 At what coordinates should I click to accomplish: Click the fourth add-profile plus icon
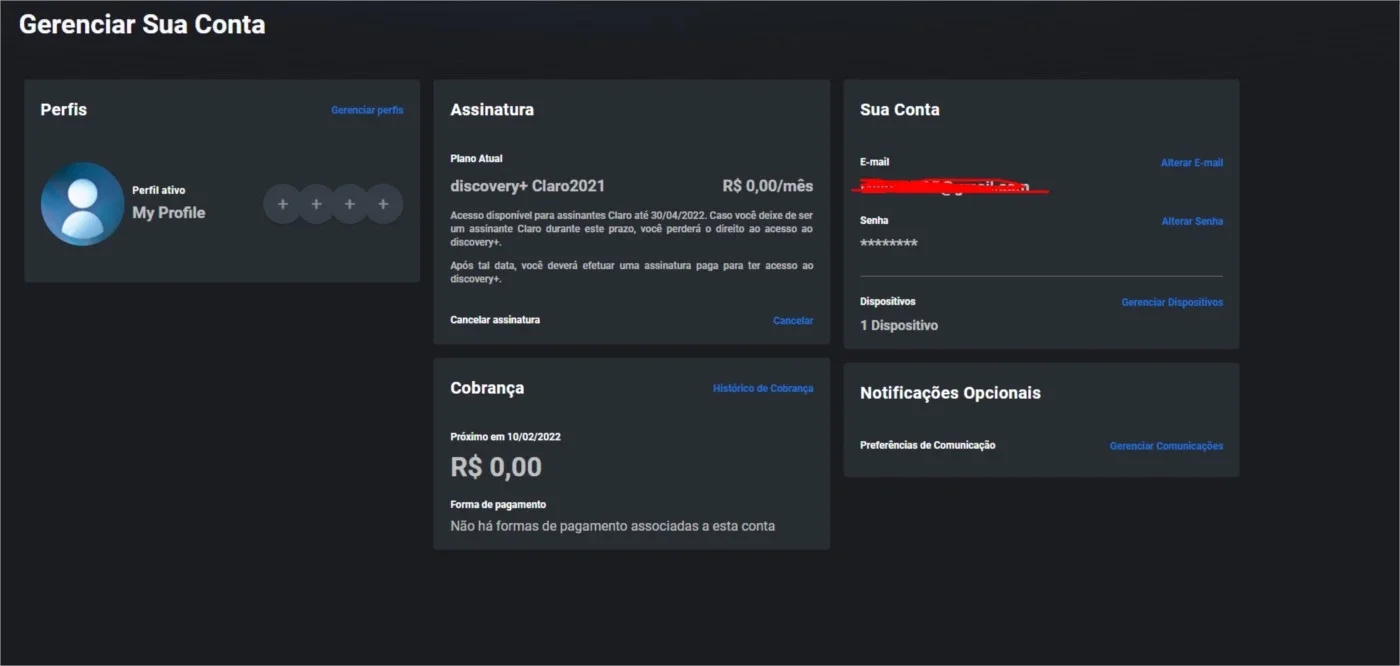383,204
